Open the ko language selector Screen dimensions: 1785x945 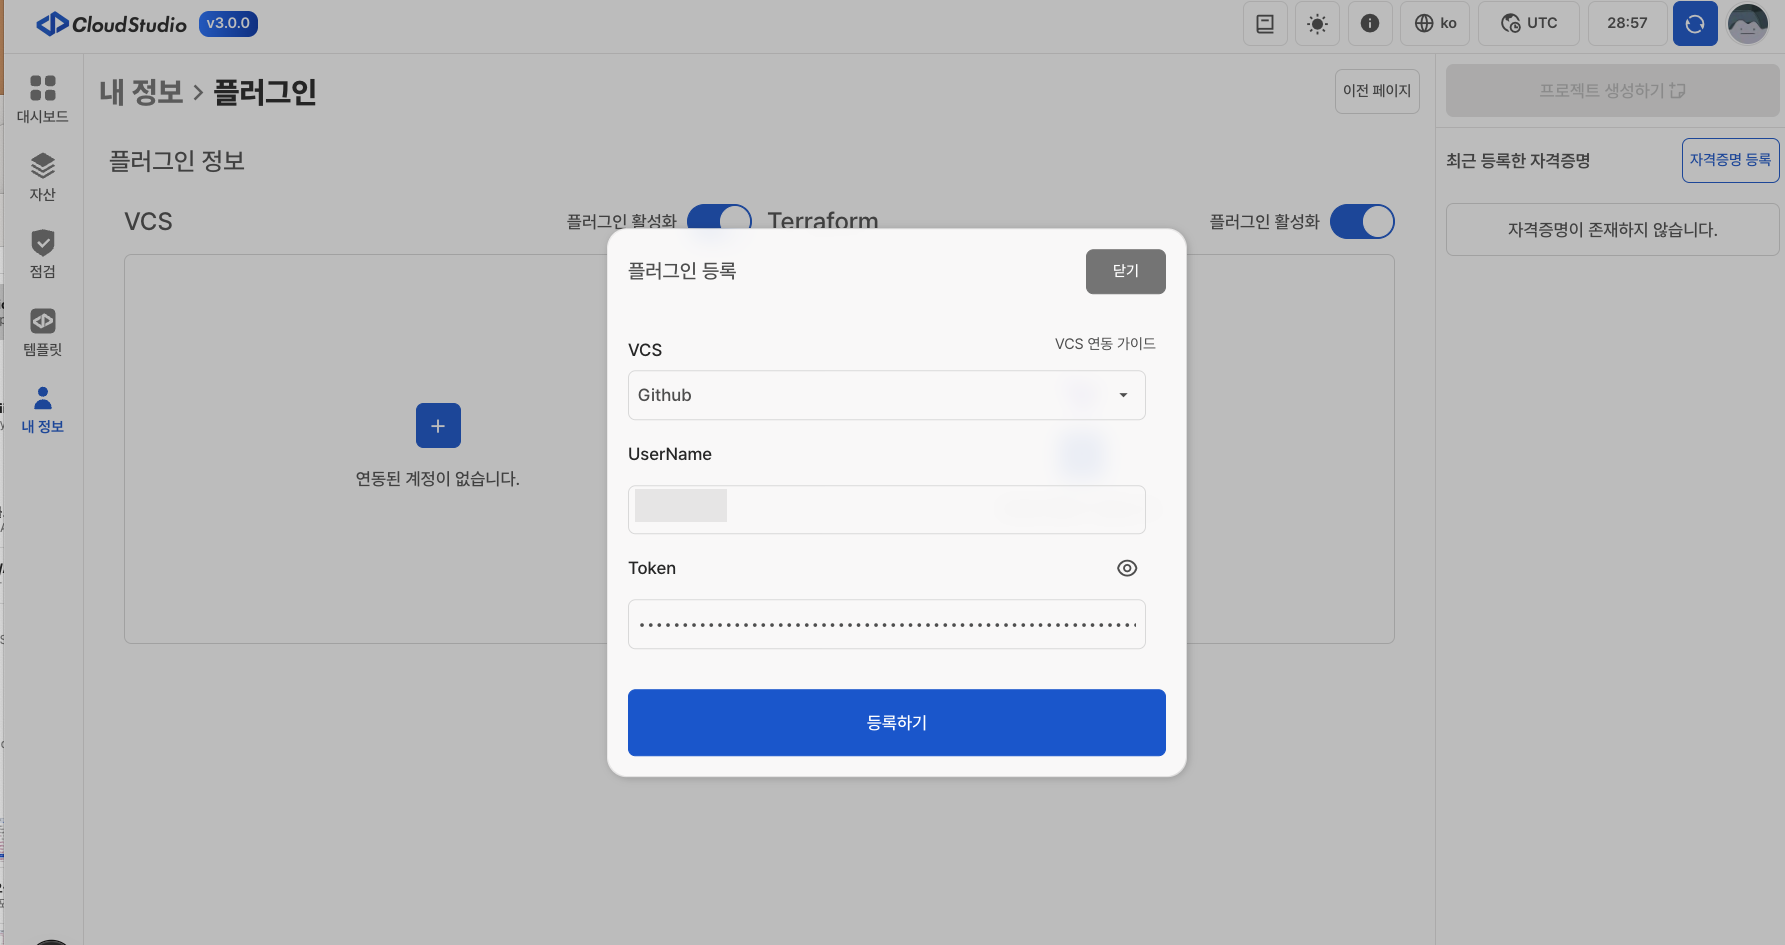[1435, 24]
